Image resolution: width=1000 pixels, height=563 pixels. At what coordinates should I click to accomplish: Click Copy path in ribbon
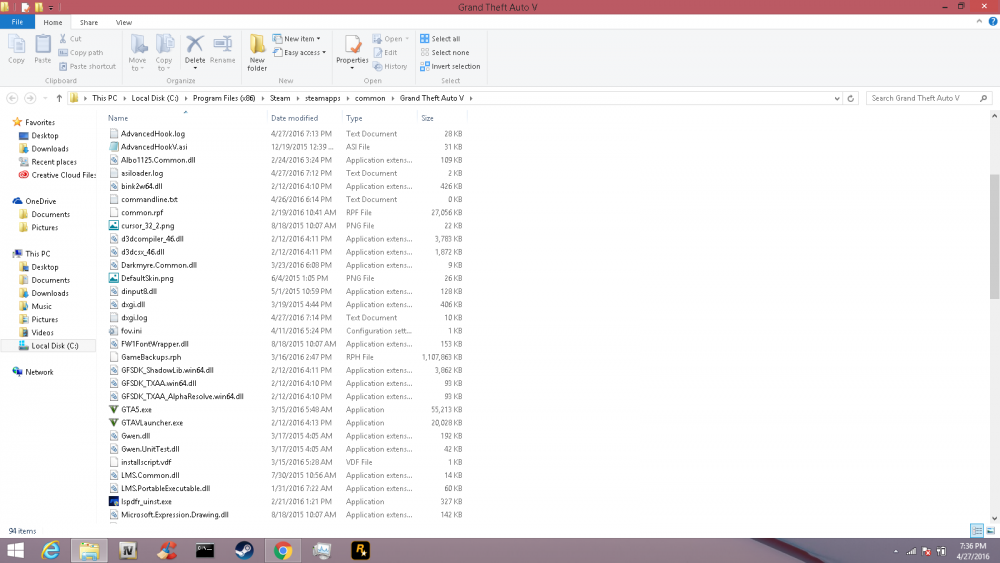81,53
